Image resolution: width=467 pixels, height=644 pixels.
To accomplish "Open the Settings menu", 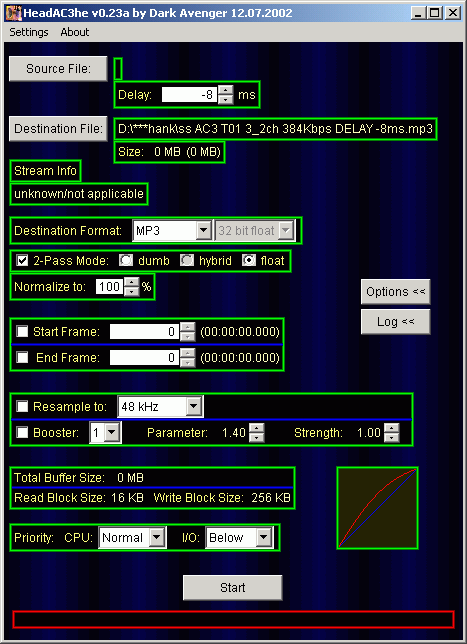I will (29, 32).
